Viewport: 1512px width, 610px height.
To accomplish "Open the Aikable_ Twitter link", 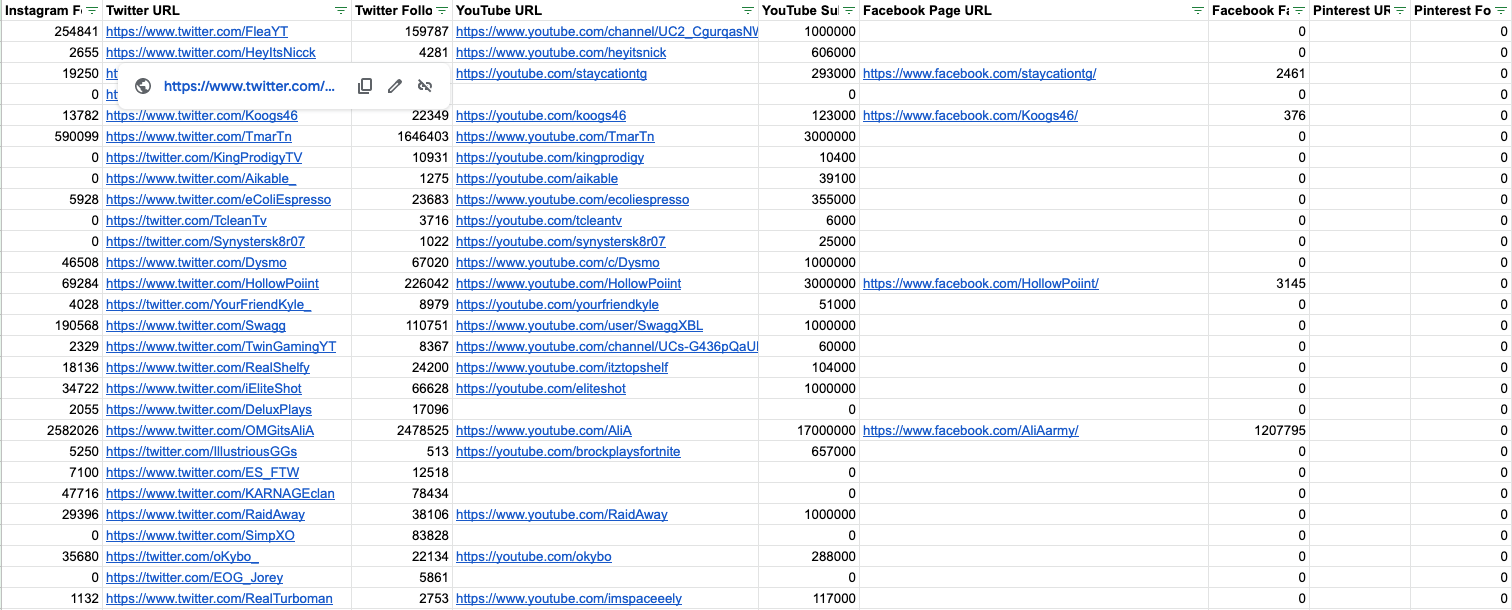I will pos(201,178).
